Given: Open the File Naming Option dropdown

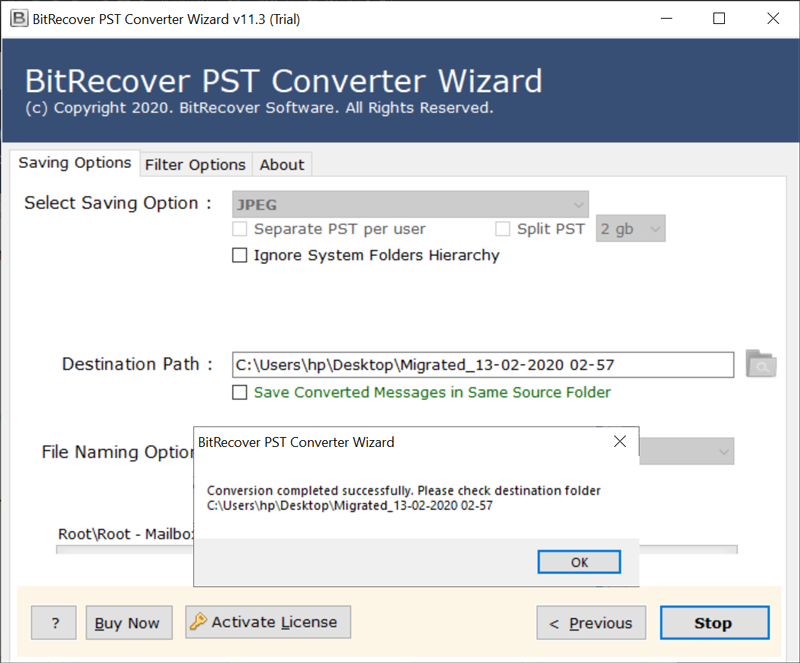Looking at the screenshot, I should (687, 451).
